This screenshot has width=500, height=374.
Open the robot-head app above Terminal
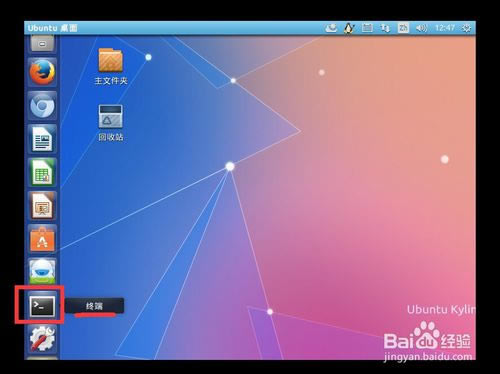tap(42, 272)
